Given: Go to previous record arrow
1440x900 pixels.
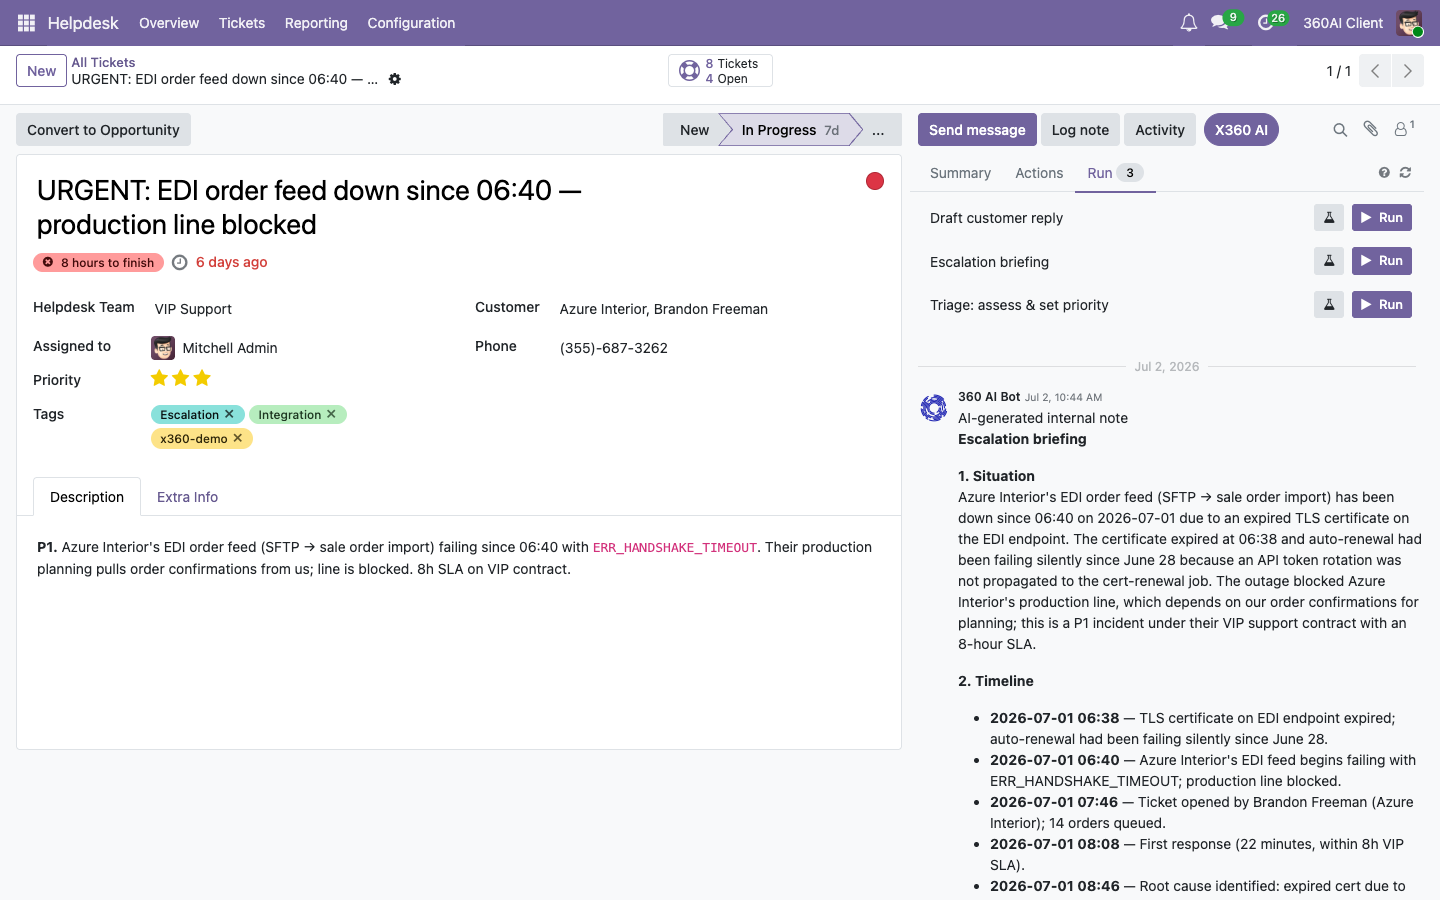Looking at the screenshot, I should 1375,71.
